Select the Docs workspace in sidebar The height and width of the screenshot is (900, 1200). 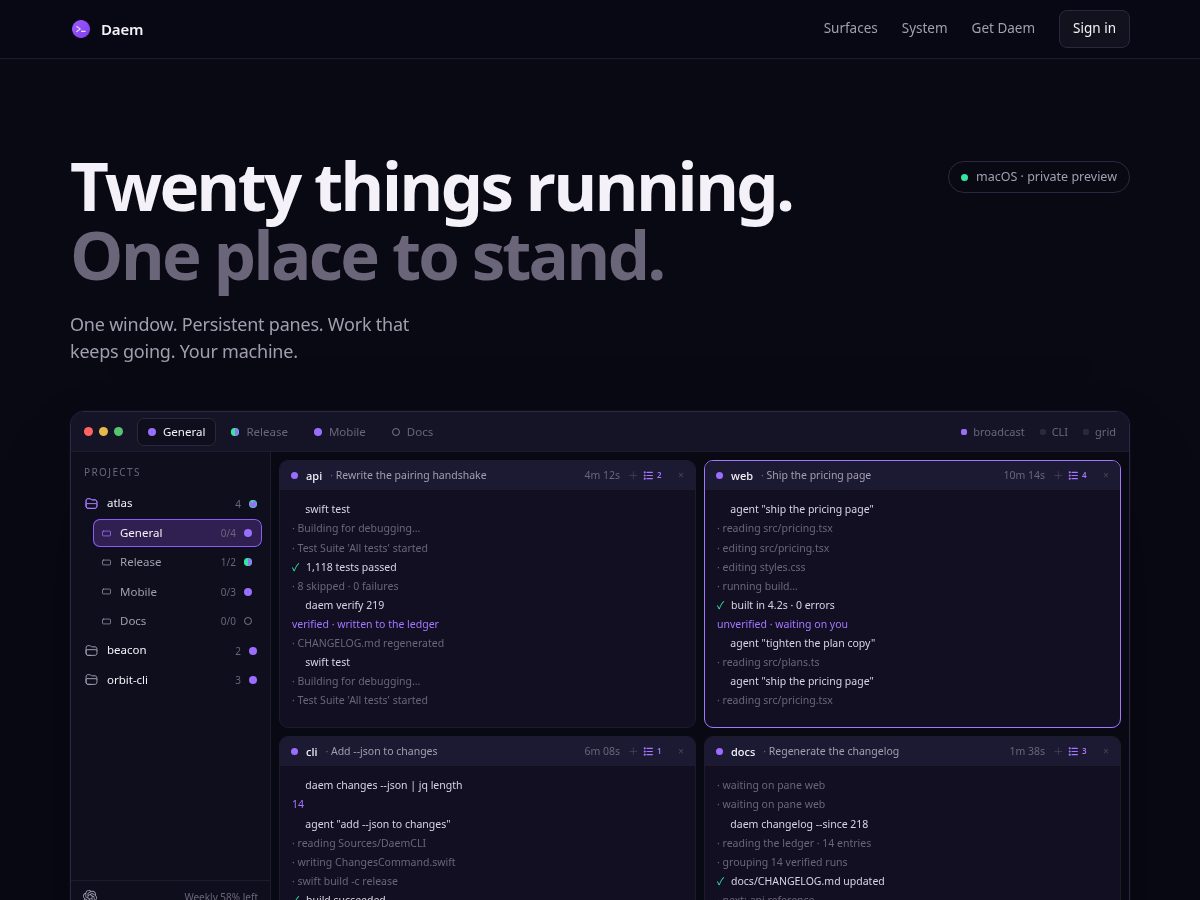[x=177, y=621]
